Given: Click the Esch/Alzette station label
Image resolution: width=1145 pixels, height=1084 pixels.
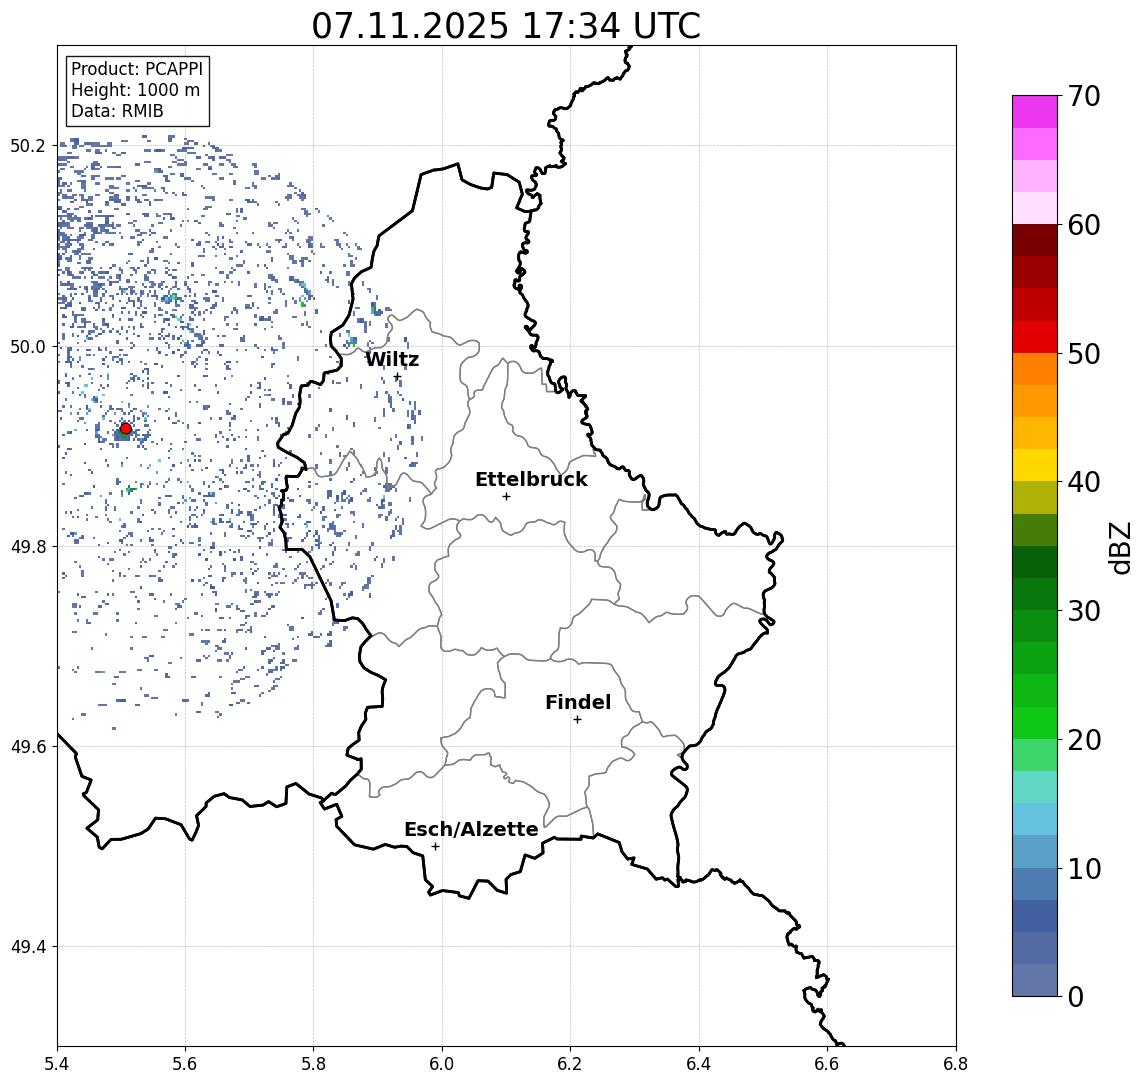Looking at the screenshot, I should pos(471,829).
